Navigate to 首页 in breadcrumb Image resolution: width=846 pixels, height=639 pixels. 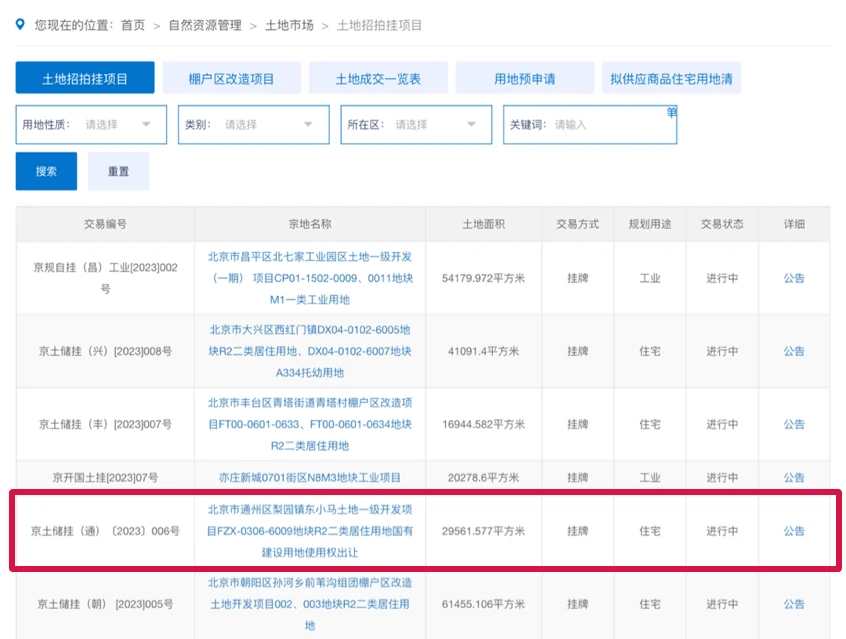pyautogui.click(x=133, y=25)
